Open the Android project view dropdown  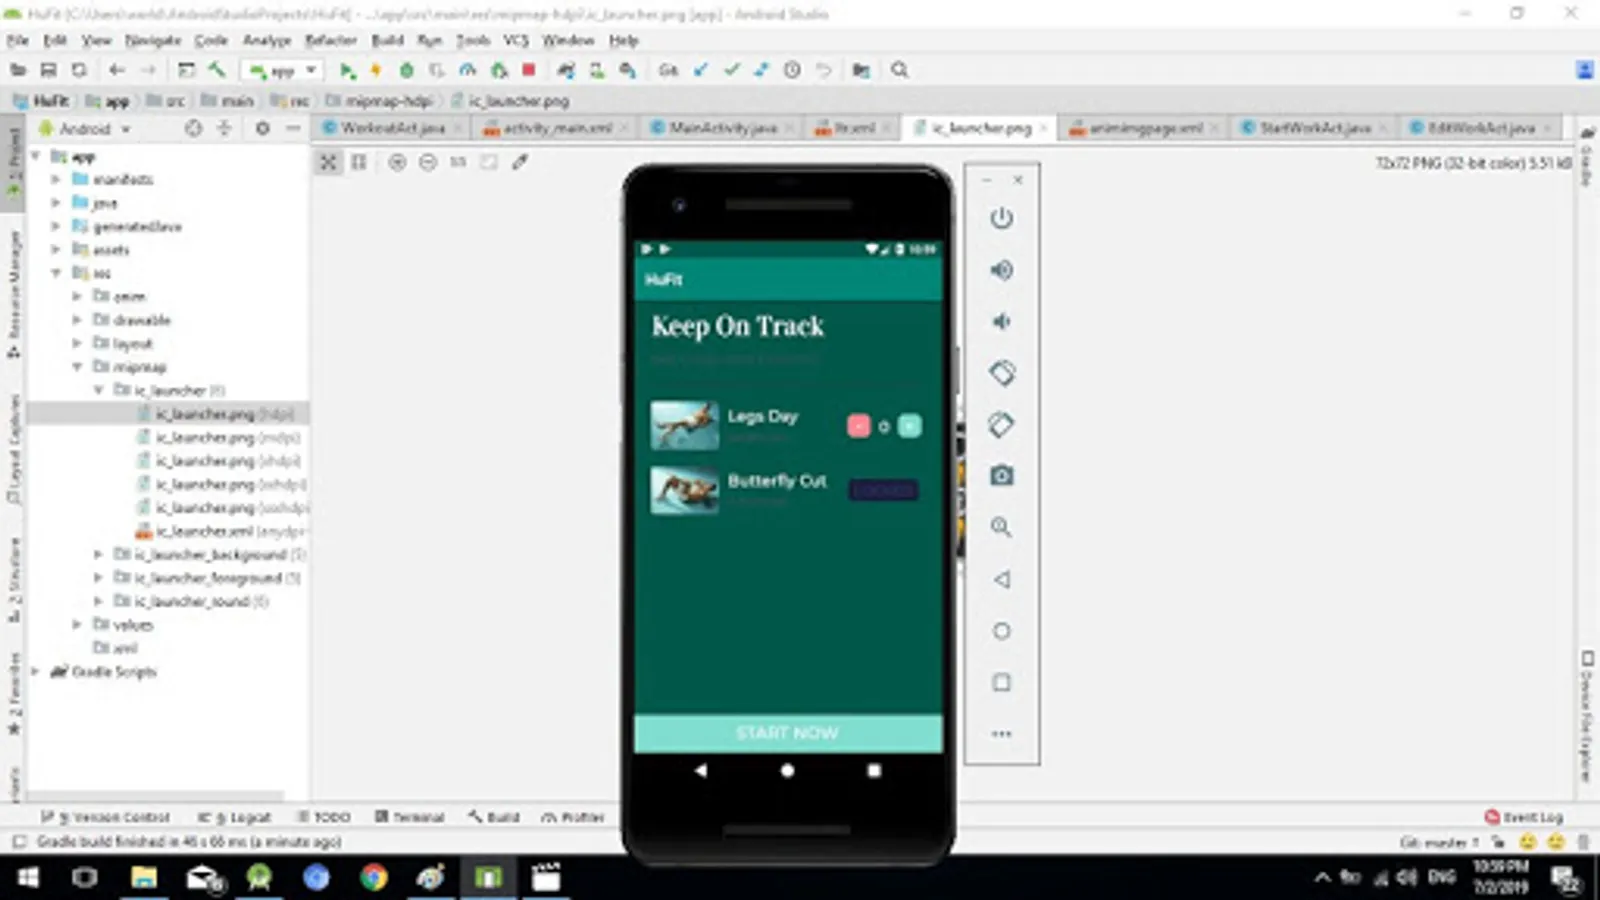pyautogui.click(x=84, y=129)
